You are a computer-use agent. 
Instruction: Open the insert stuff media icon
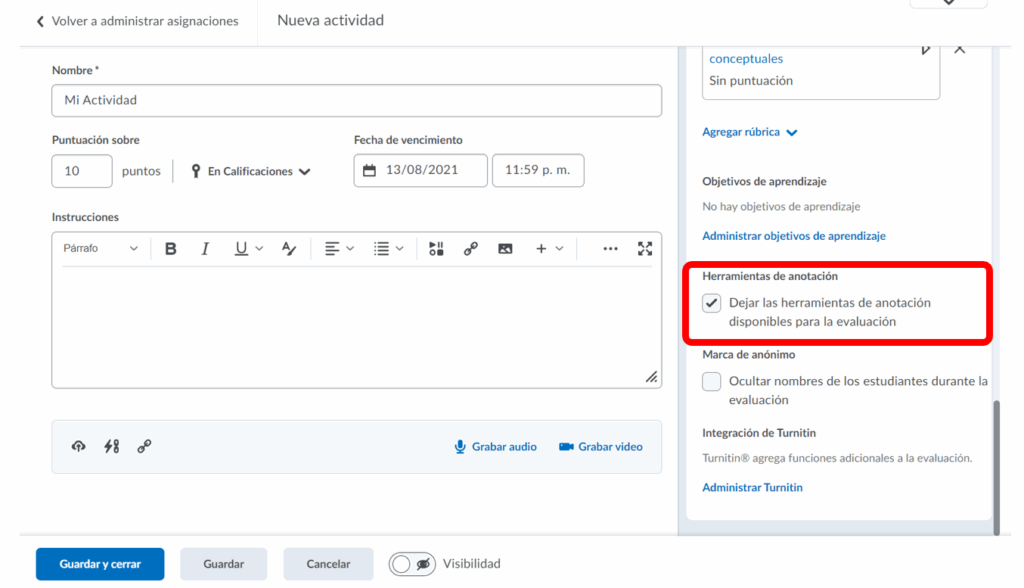tap(436, 249)
